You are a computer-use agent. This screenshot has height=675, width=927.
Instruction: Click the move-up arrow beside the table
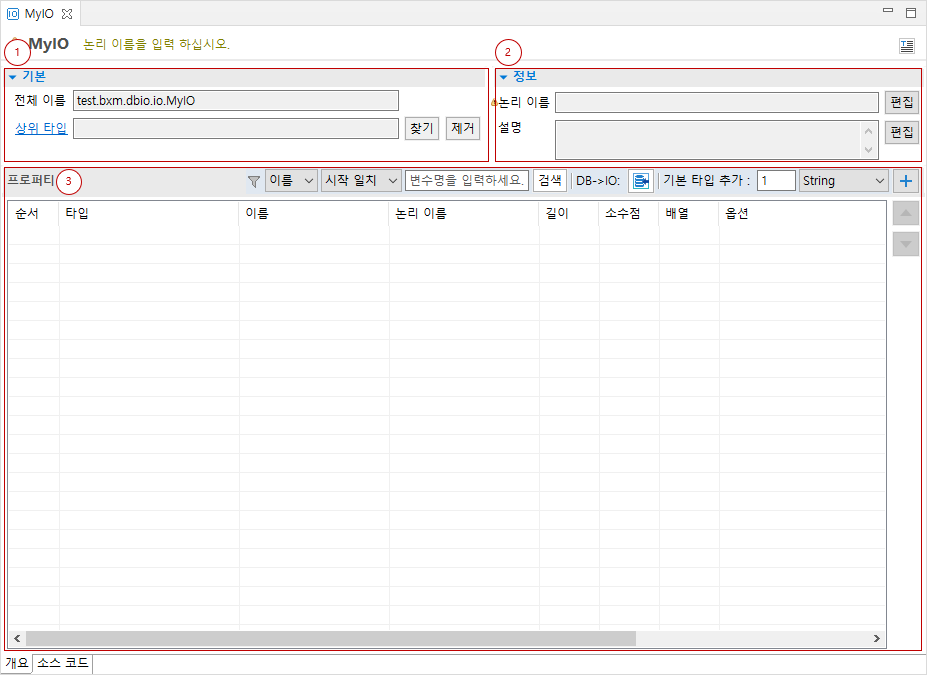(x=905, y=213)
